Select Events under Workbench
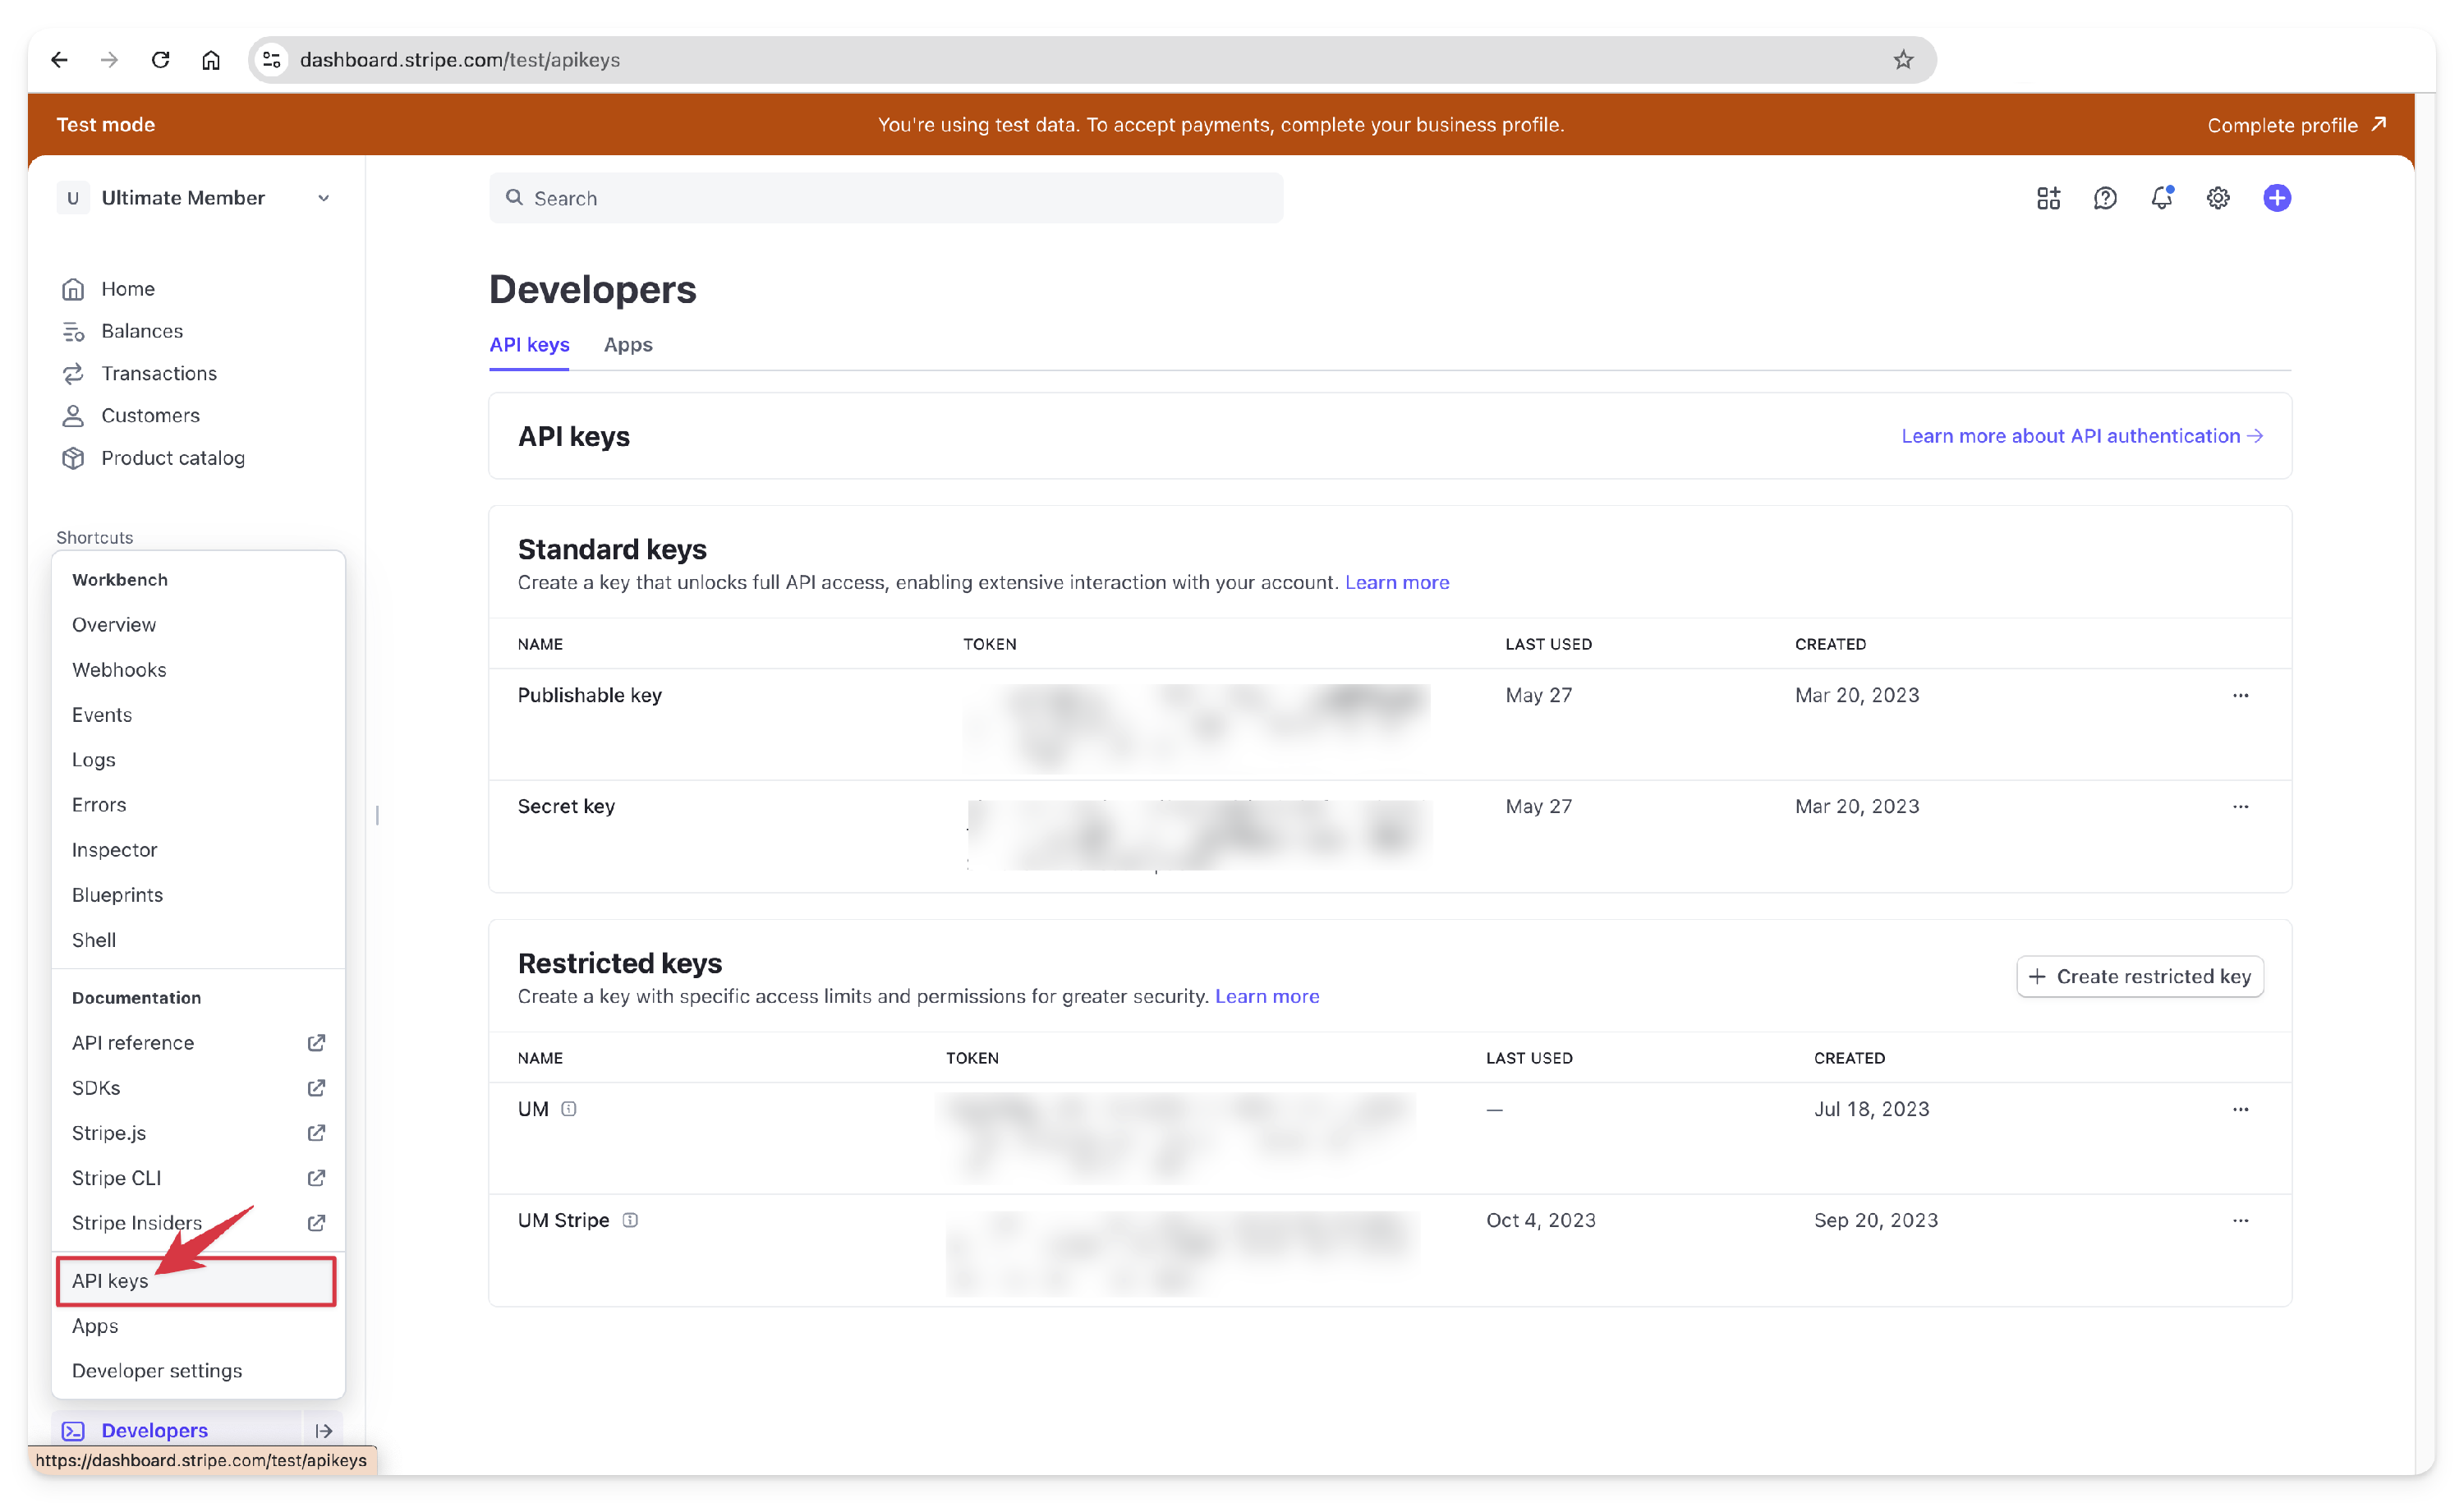2464x1503 pixels. click(x=102, y=715)
